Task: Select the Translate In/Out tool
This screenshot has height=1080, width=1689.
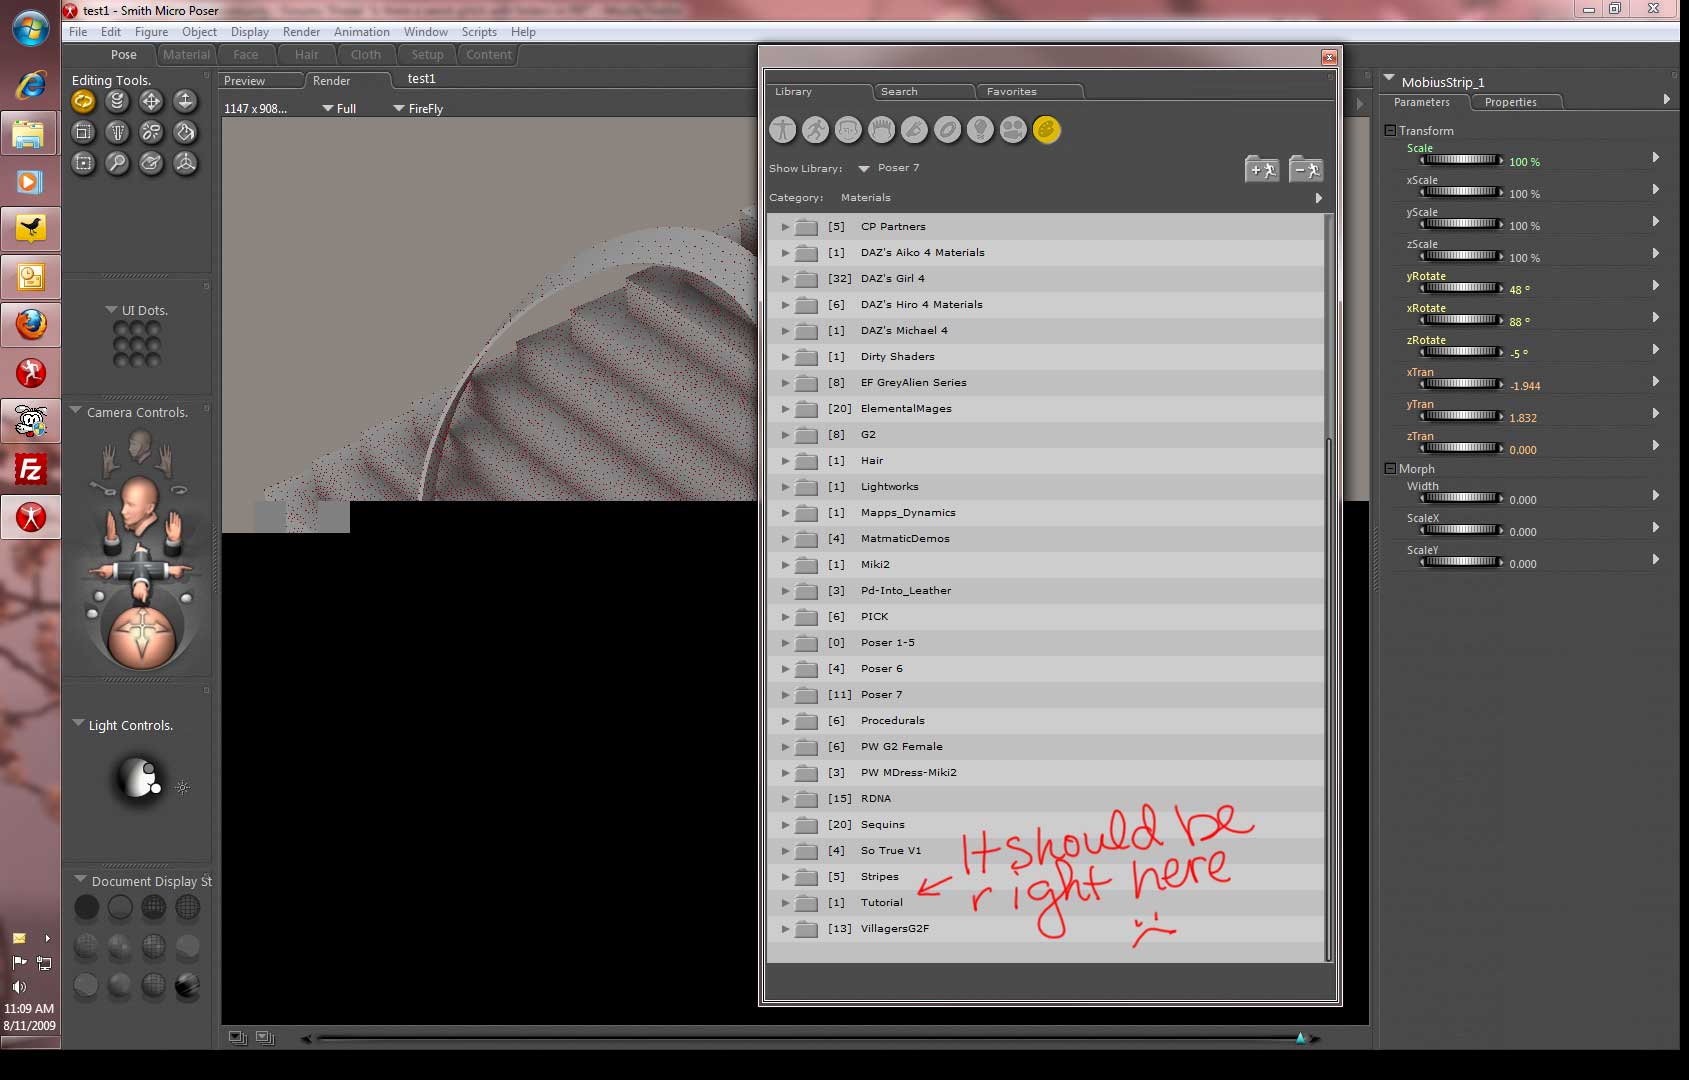Action: (x=185, y=101)
